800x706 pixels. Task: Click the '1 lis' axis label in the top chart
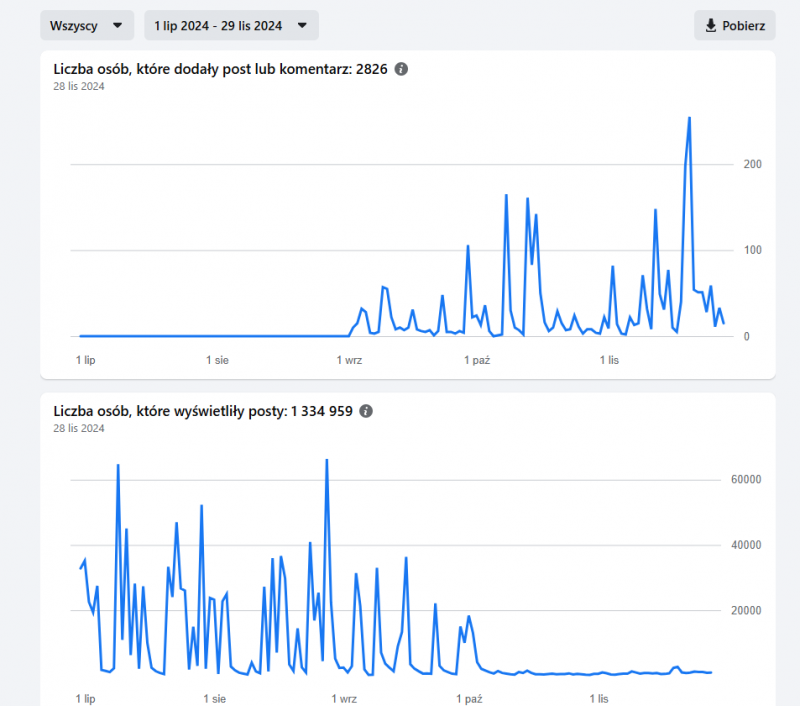click(x=609, y=359)
